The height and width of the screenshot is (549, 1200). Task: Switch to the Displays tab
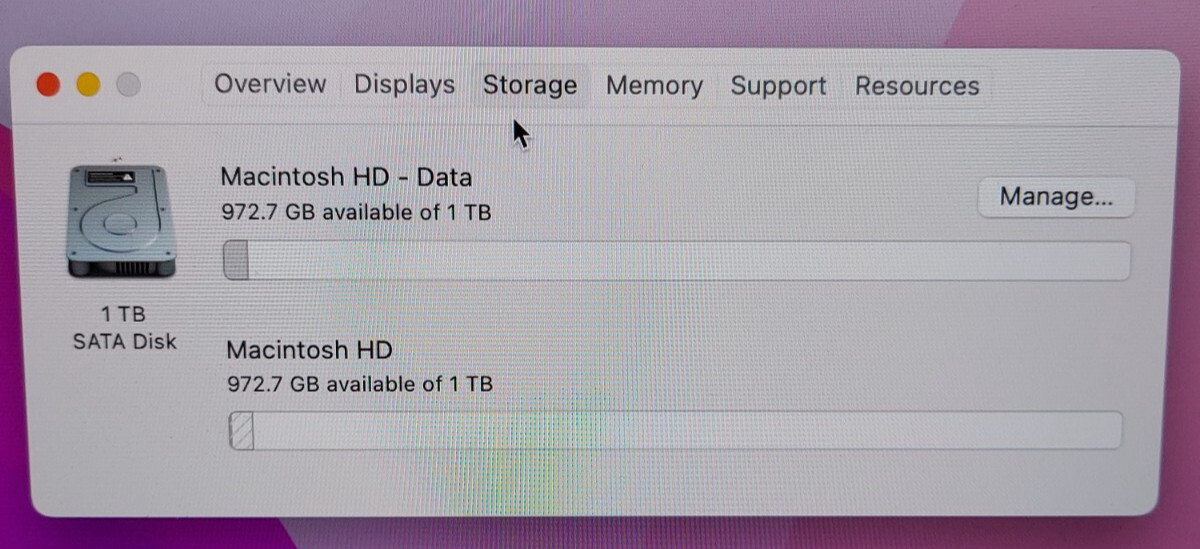(404, 85)
